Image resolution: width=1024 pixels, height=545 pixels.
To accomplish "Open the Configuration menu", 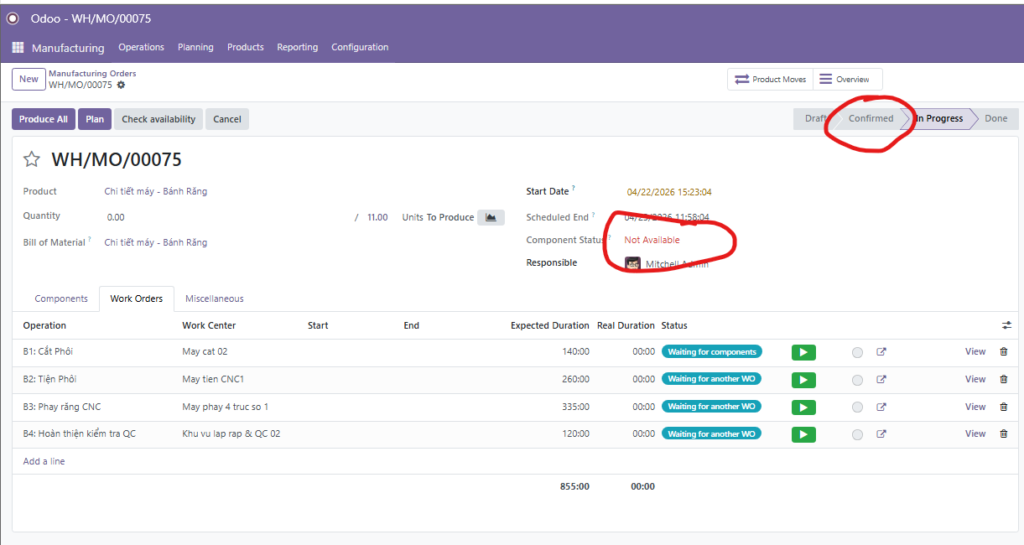I will coord(359,47).
